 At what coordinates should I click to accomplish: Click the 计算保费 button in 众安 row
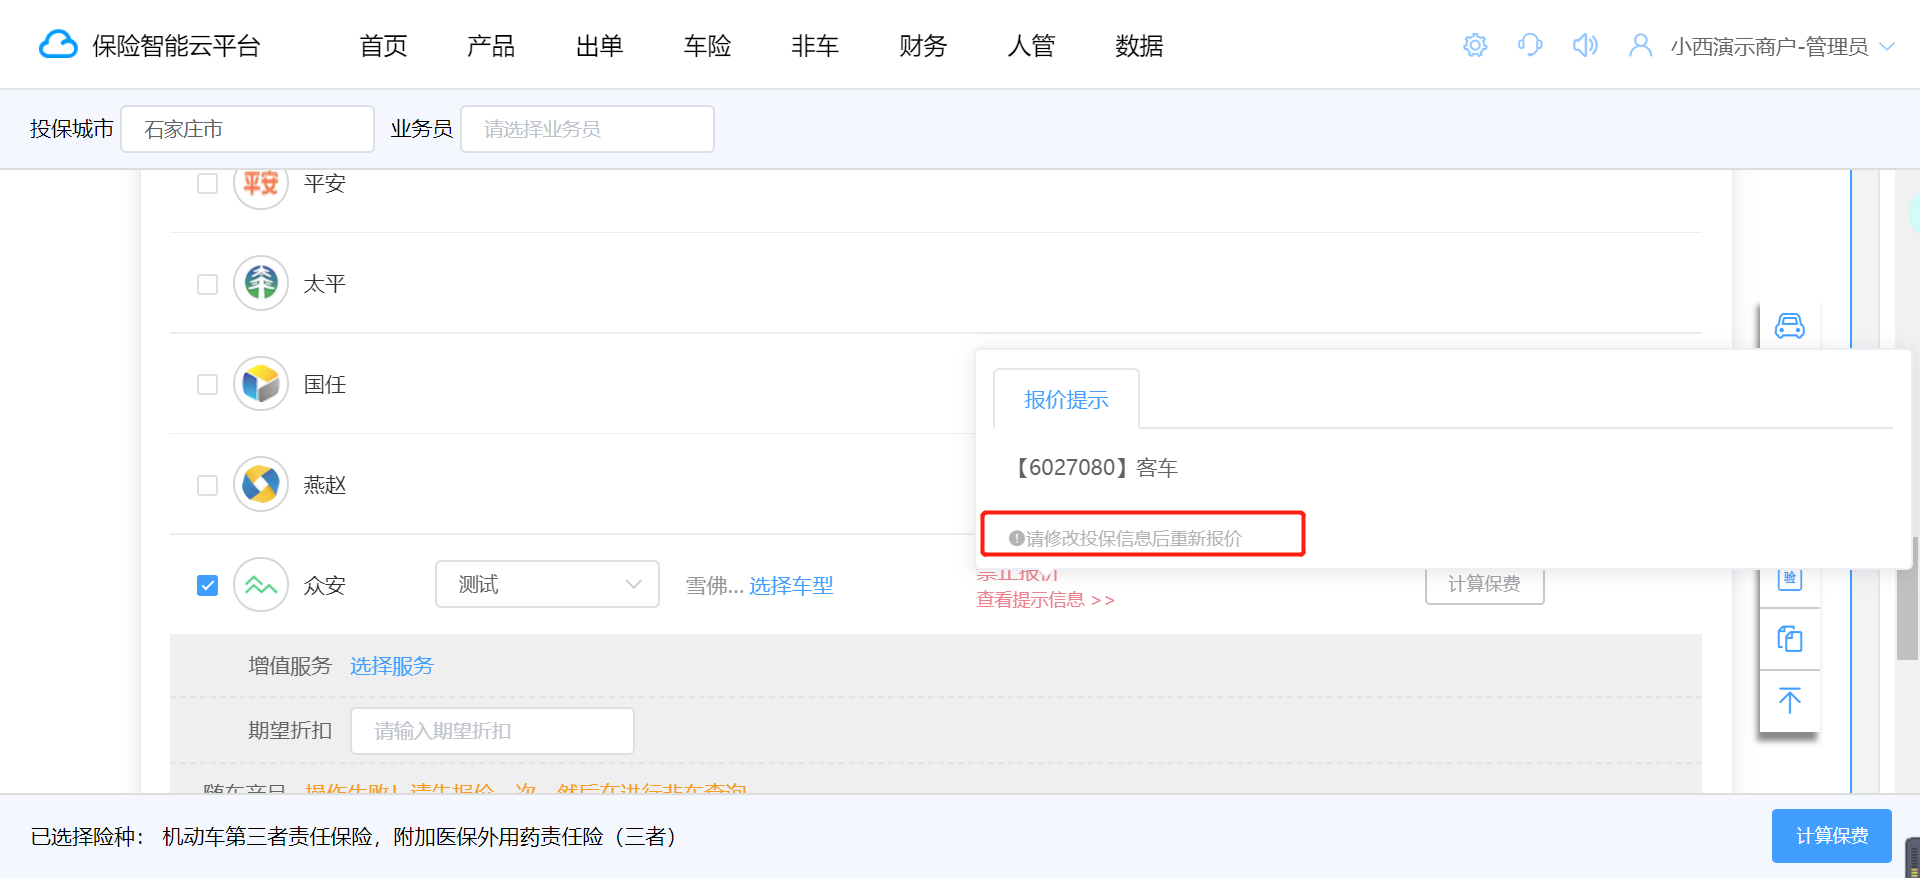coord(1484,585)
